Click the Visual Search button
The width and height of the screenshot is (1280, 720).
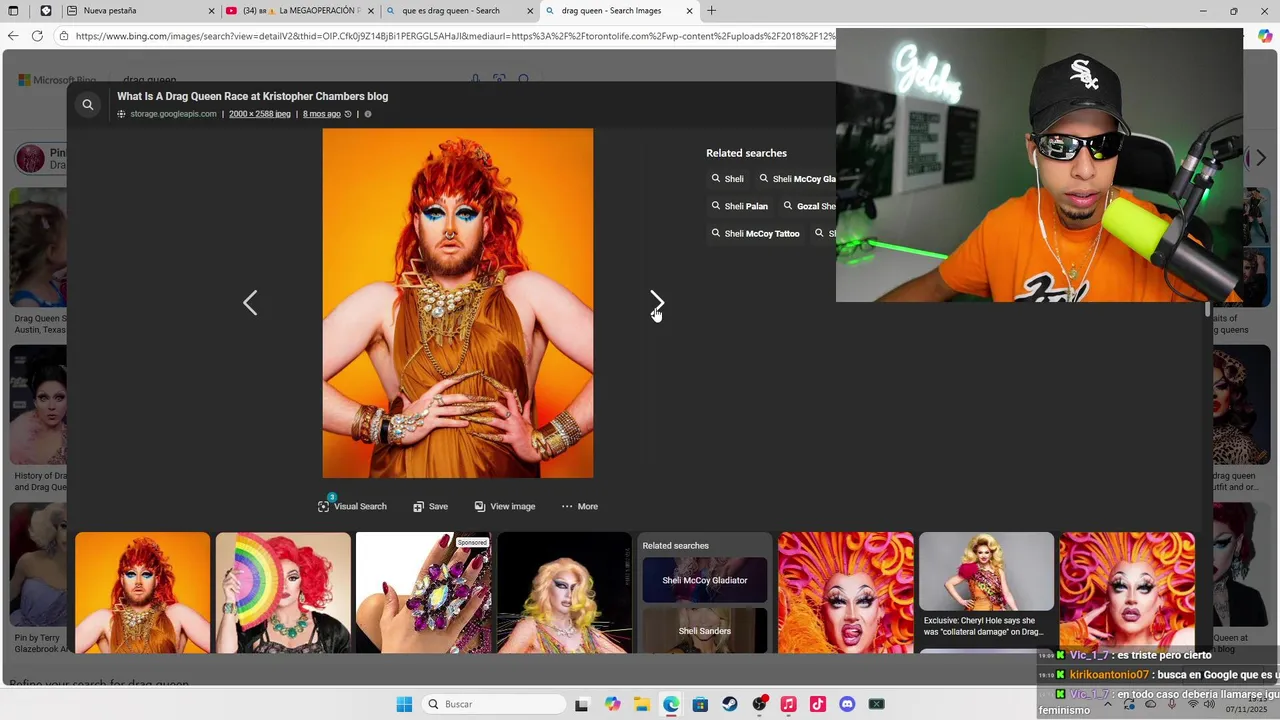pyautogui.click(x=352, y=506)
